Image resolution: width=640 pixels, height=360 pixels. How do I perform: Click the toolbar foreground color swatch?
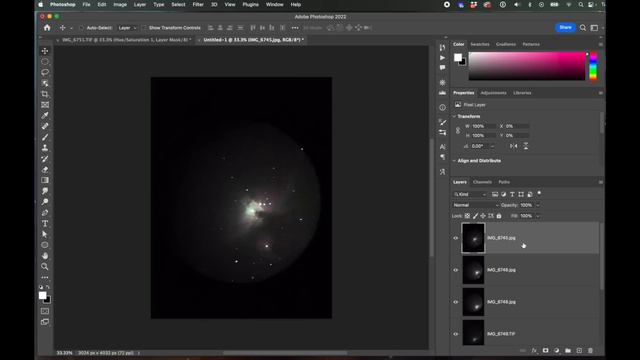pyautogui.click(x=42, y=295)
